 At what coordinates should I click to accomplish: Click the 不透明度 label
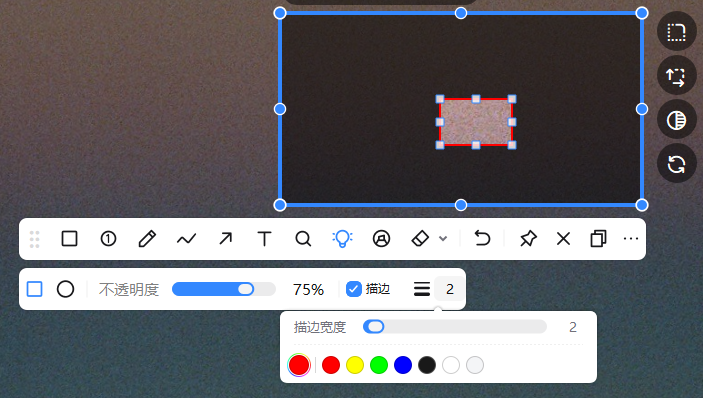129,290
